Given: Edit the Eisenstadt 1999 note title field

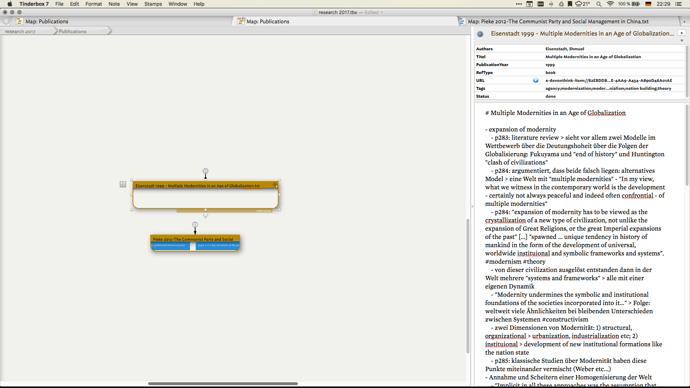Looking at the screenshot, I should [x=582, y=33].
